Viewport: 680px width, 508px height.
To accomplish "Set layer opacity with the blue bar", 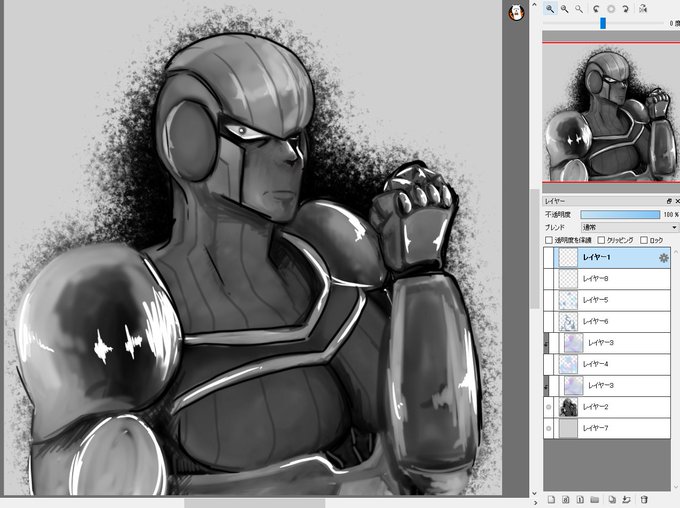I will [x=620, y=214].
